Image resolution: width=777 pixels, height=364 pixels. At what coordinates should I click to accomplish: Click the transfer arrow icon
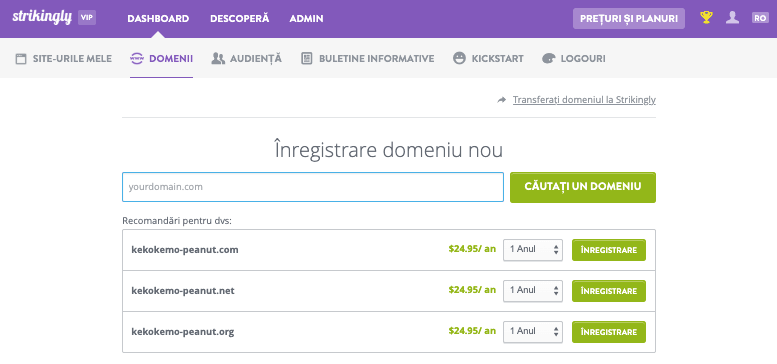coord(502,100)
